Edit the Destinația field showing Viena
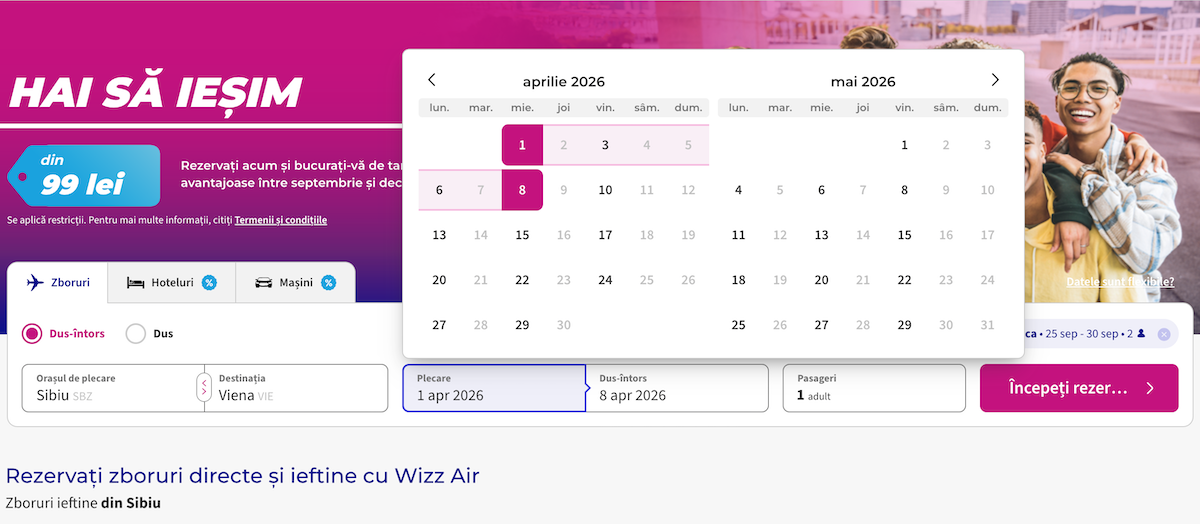The image size is (1200, 524). click(x=297, y=388)
